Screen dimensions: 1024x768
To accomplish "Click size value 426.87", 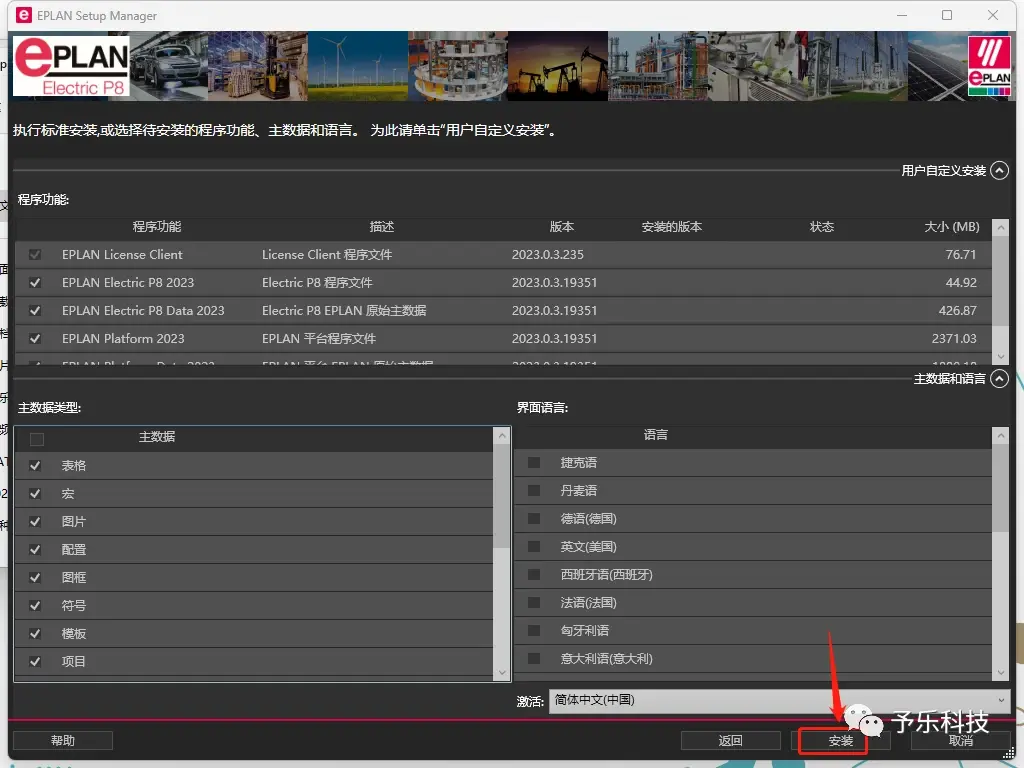I will tap(957, 311).
